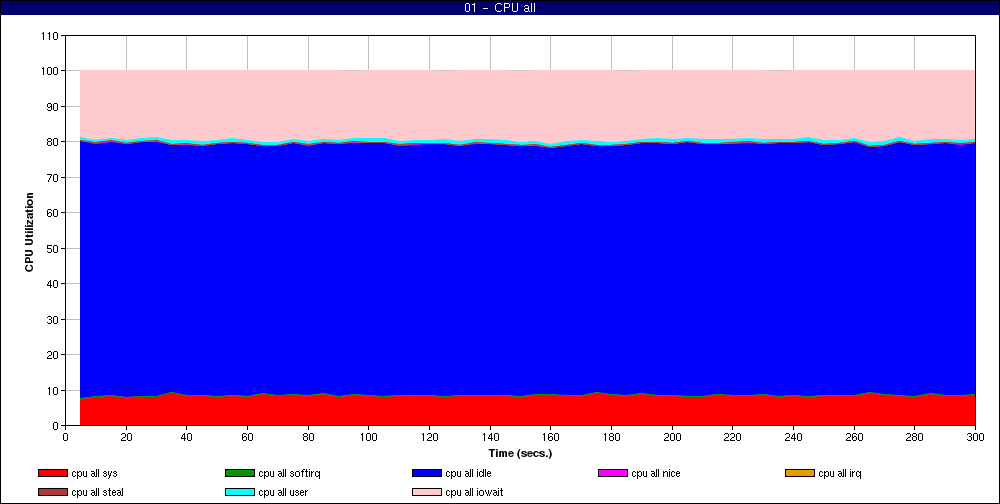1000x504 pixels.
Task: Click the blue cpu all idle legend swatch
Action: (427, 473)
